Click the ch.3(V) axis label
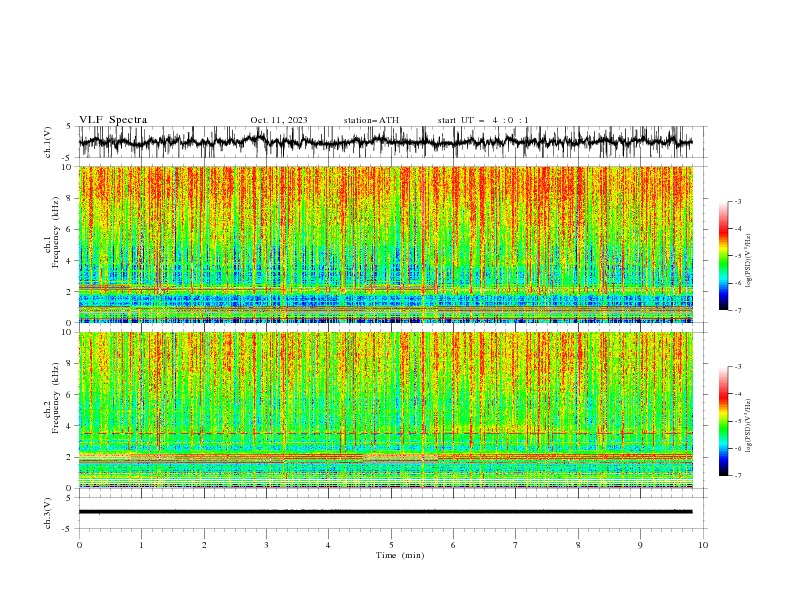 48,513
